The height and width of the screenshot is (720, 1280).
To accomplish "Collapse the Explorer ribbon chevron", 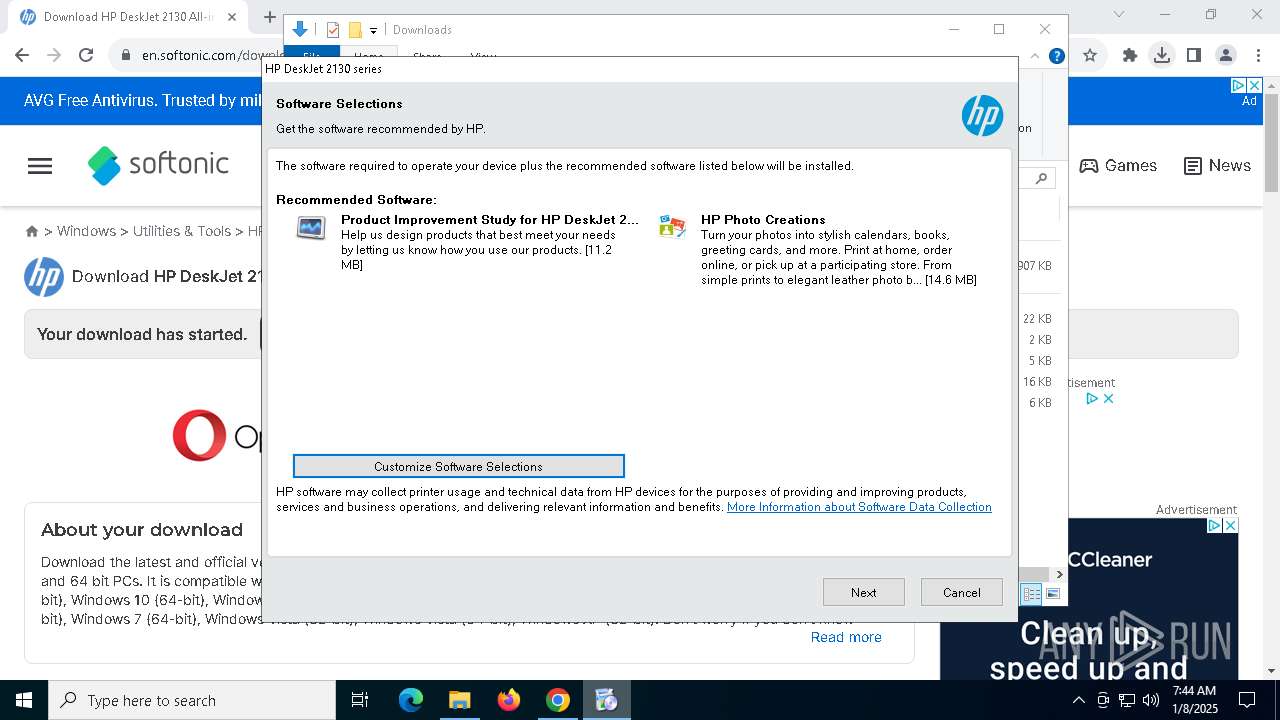I will click(x=1037, y=56).
